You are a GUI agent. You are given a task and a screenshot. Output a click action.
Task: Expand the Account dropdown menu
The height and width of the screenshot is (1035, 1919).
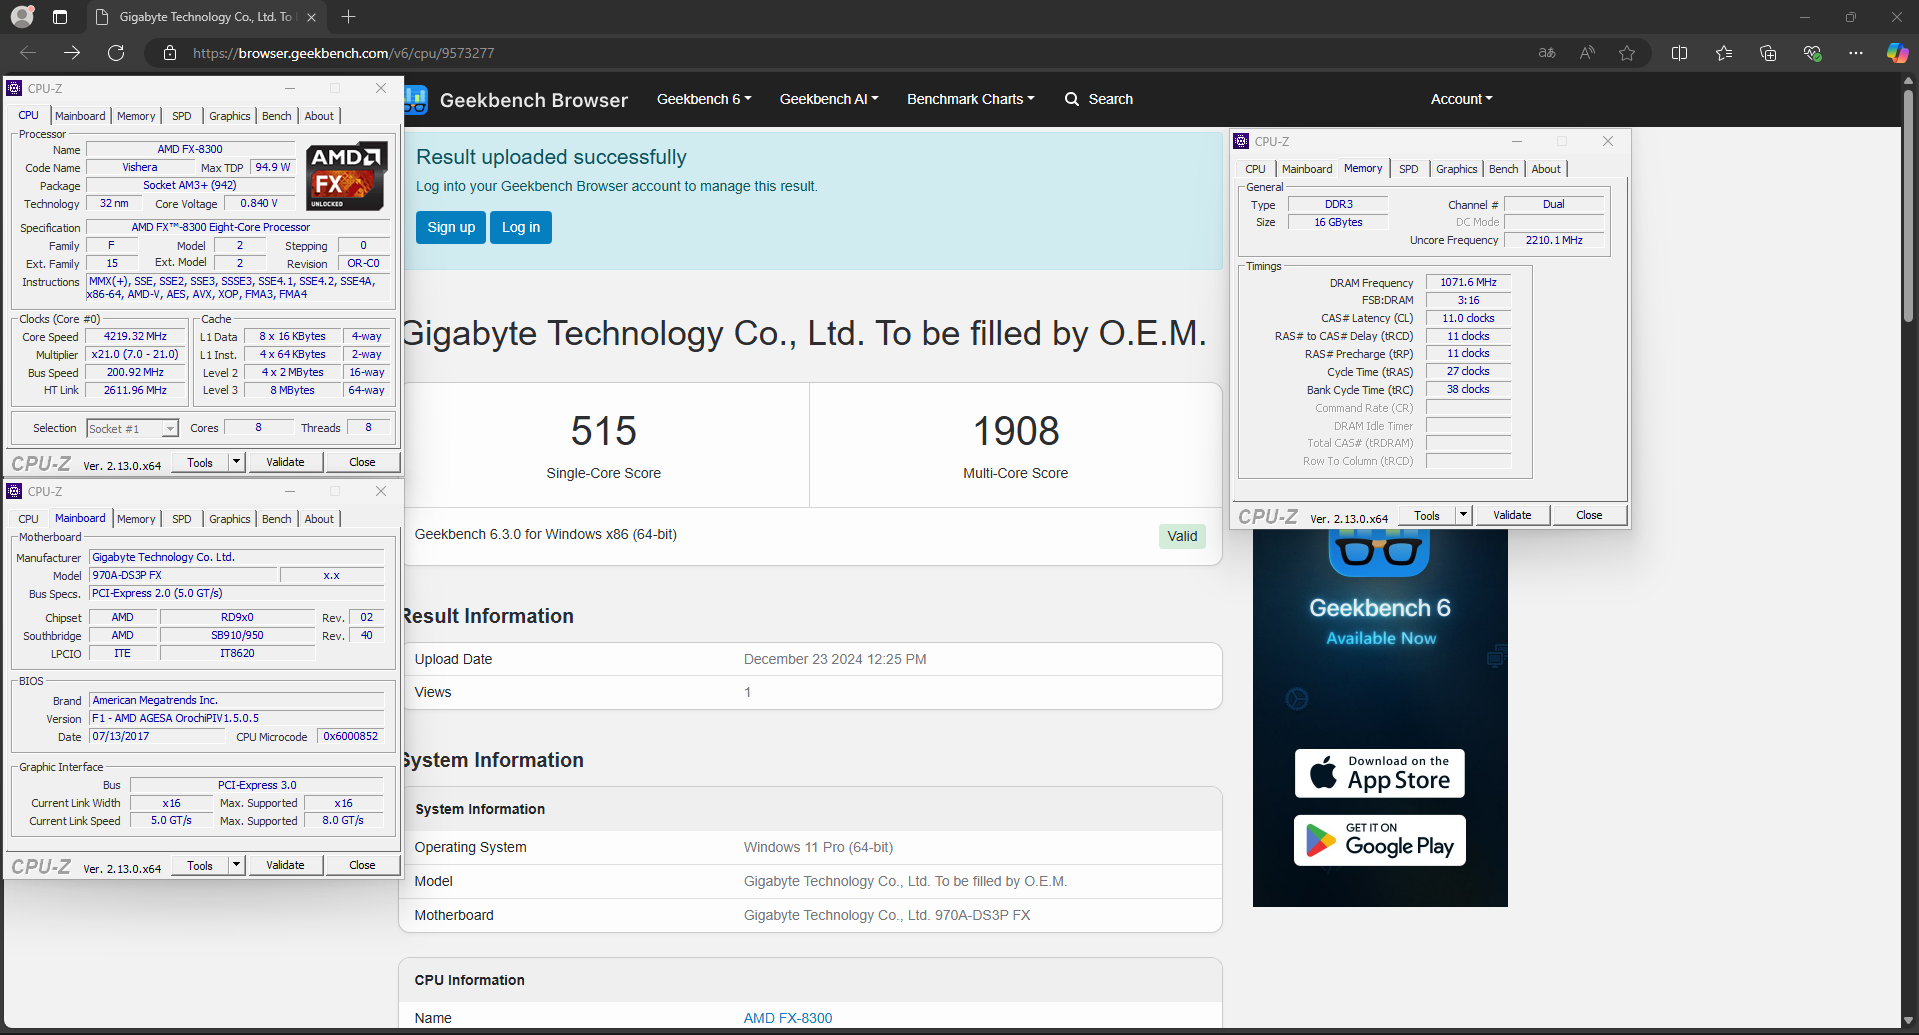pyautogui.click(x=1461, y=99)
